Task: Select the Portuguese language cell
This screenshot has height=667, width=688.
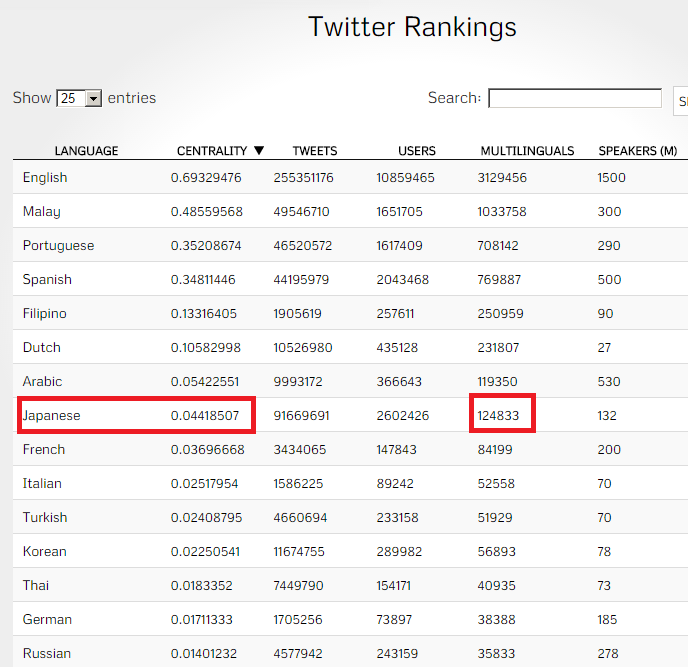Action: tap(58, 245)
